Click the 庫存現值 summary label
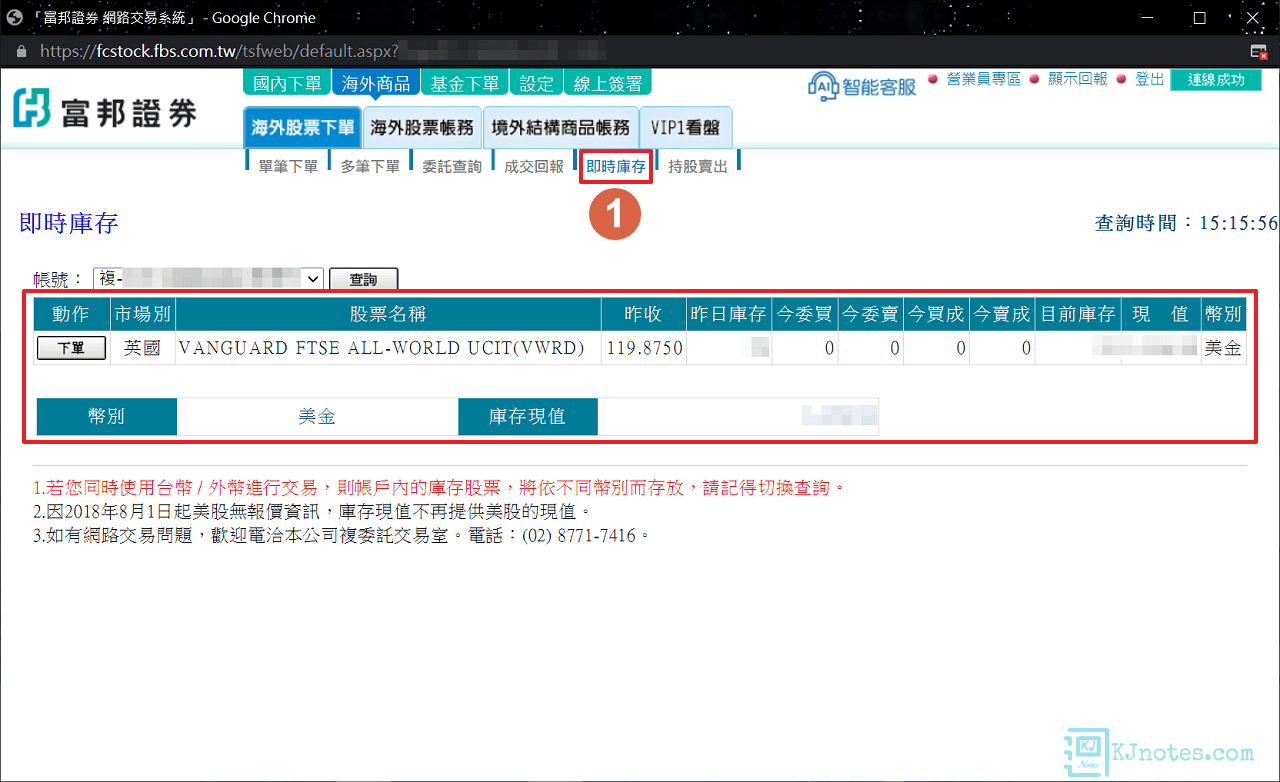Image resolution: width=1280 pixels, height=782 pixels. [528, 416]
